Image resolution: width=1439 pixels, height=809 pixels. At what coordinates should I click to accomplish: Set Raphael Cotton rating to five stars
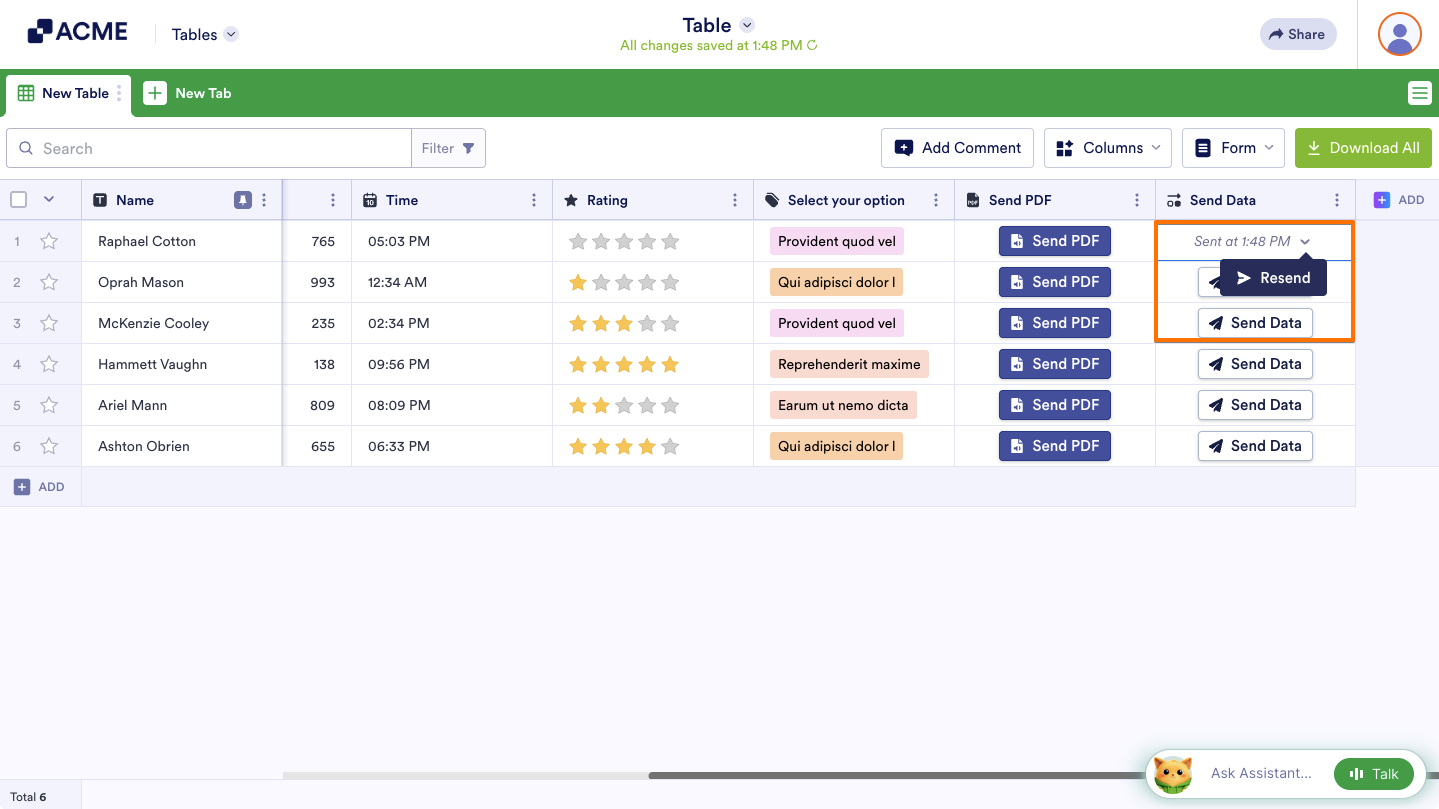(670, 241)
